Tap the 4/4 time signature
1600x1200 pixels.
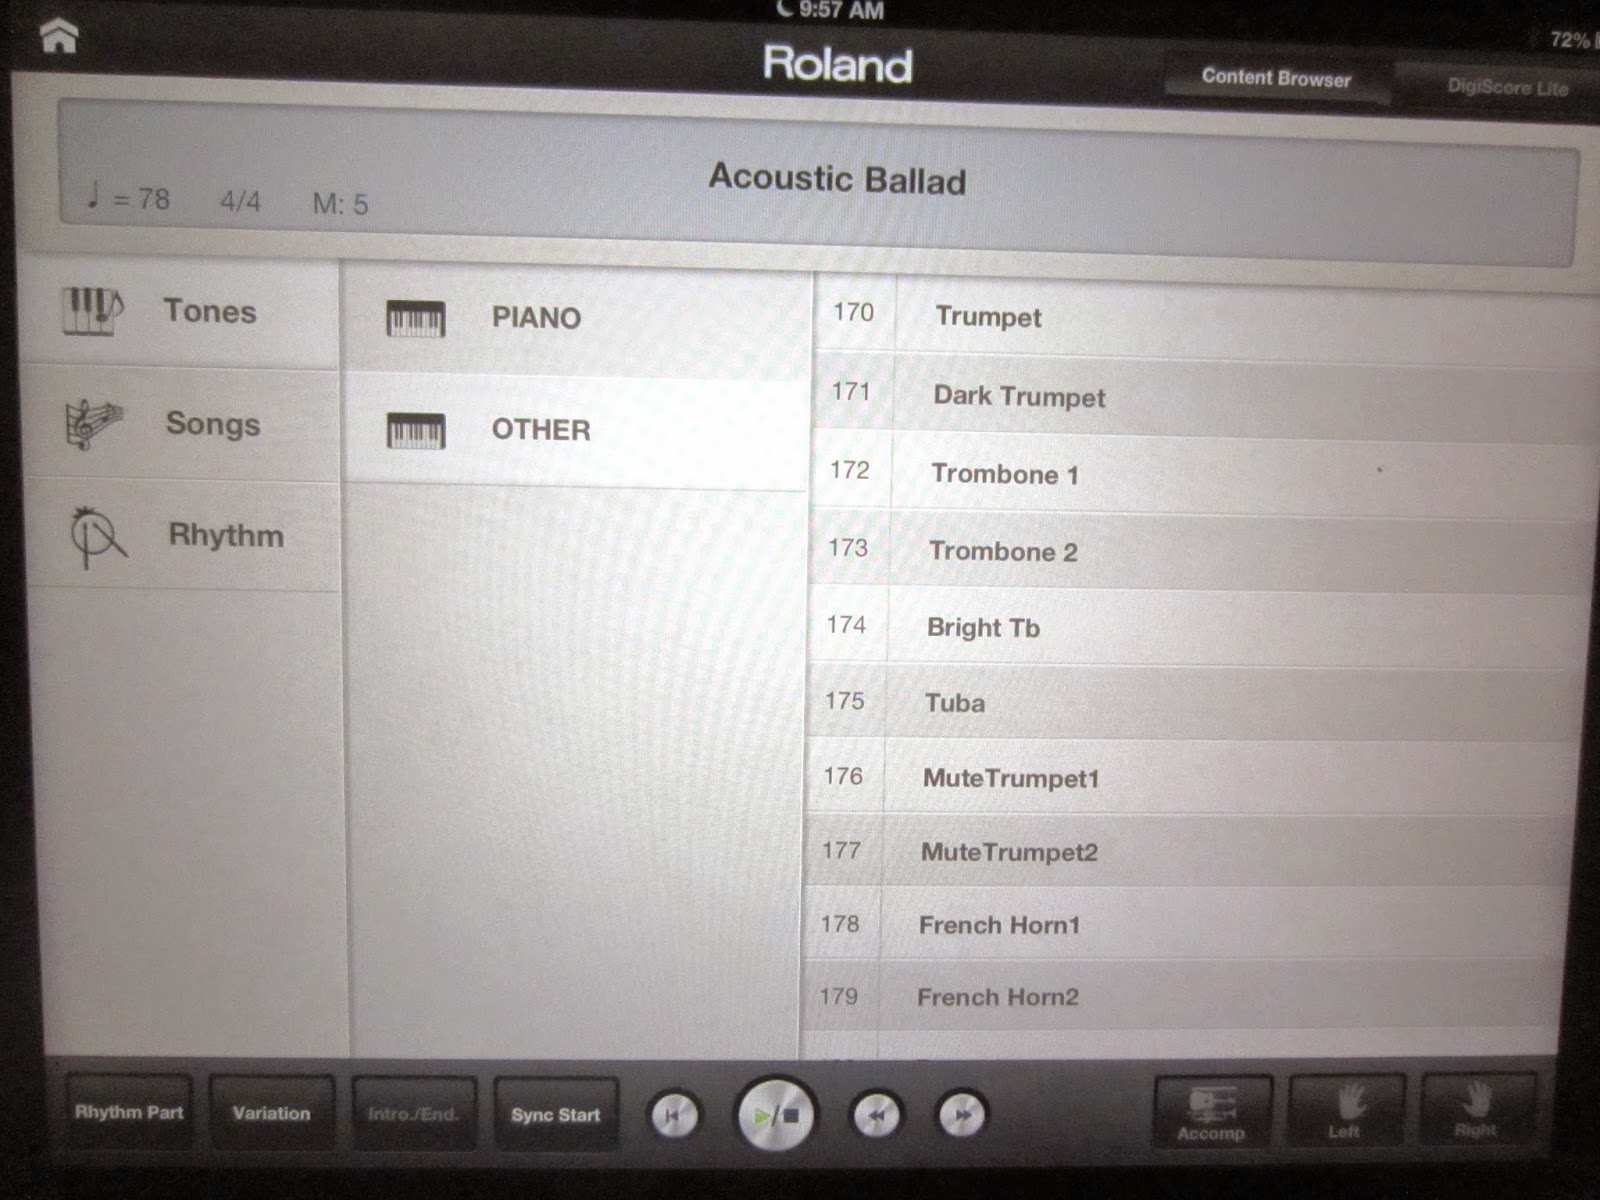(240, 201)
